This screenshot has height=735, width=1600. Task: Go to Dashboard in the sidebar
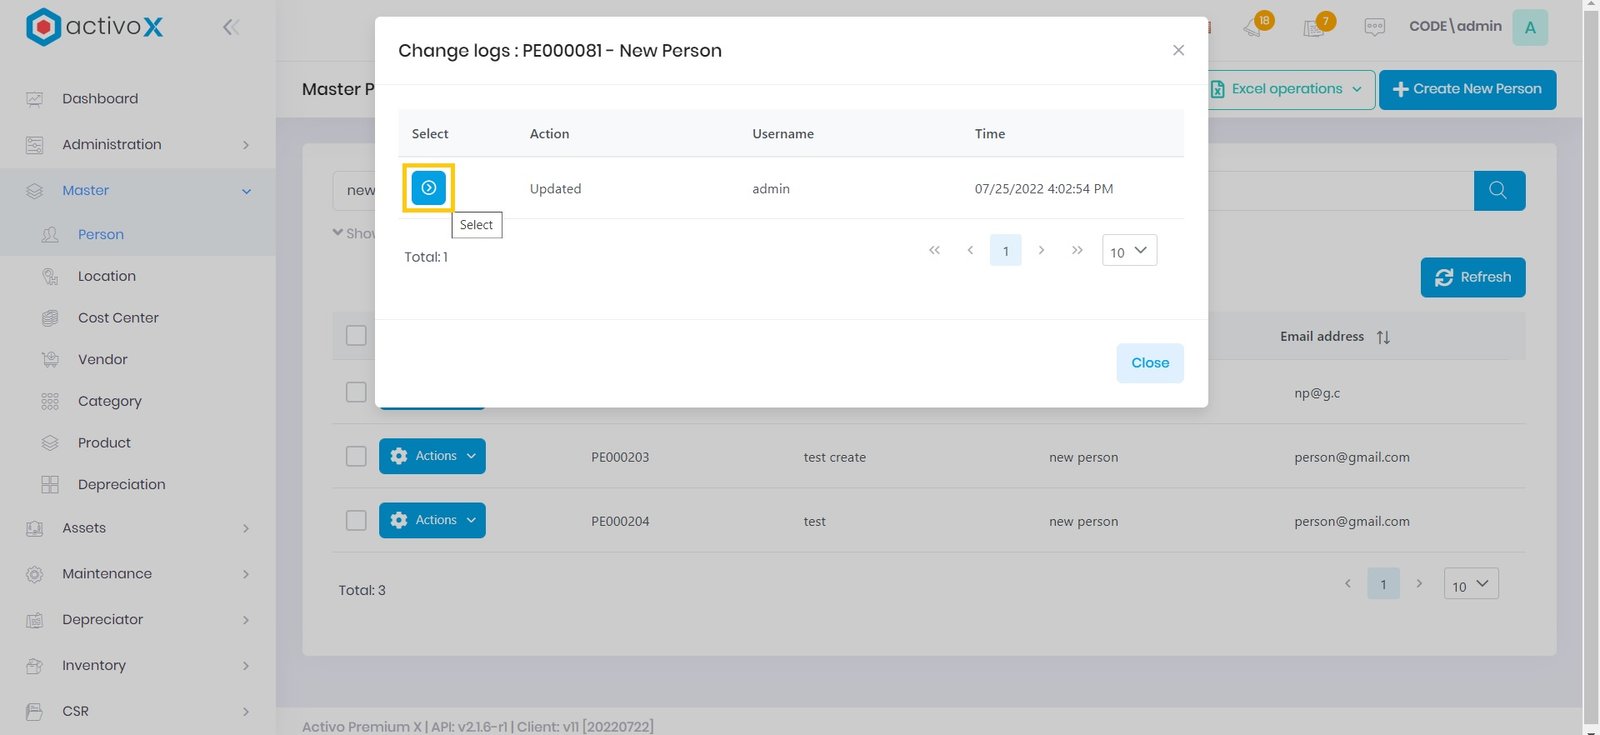click(100, 99)
